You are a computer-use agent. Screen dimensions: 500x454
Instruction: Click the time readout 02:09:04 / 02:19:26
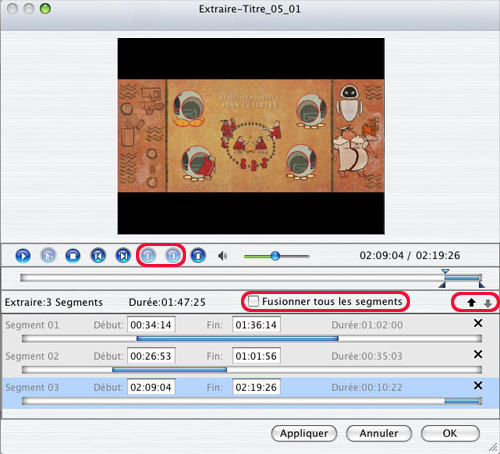pyautogui.click(x=410, y=255)
